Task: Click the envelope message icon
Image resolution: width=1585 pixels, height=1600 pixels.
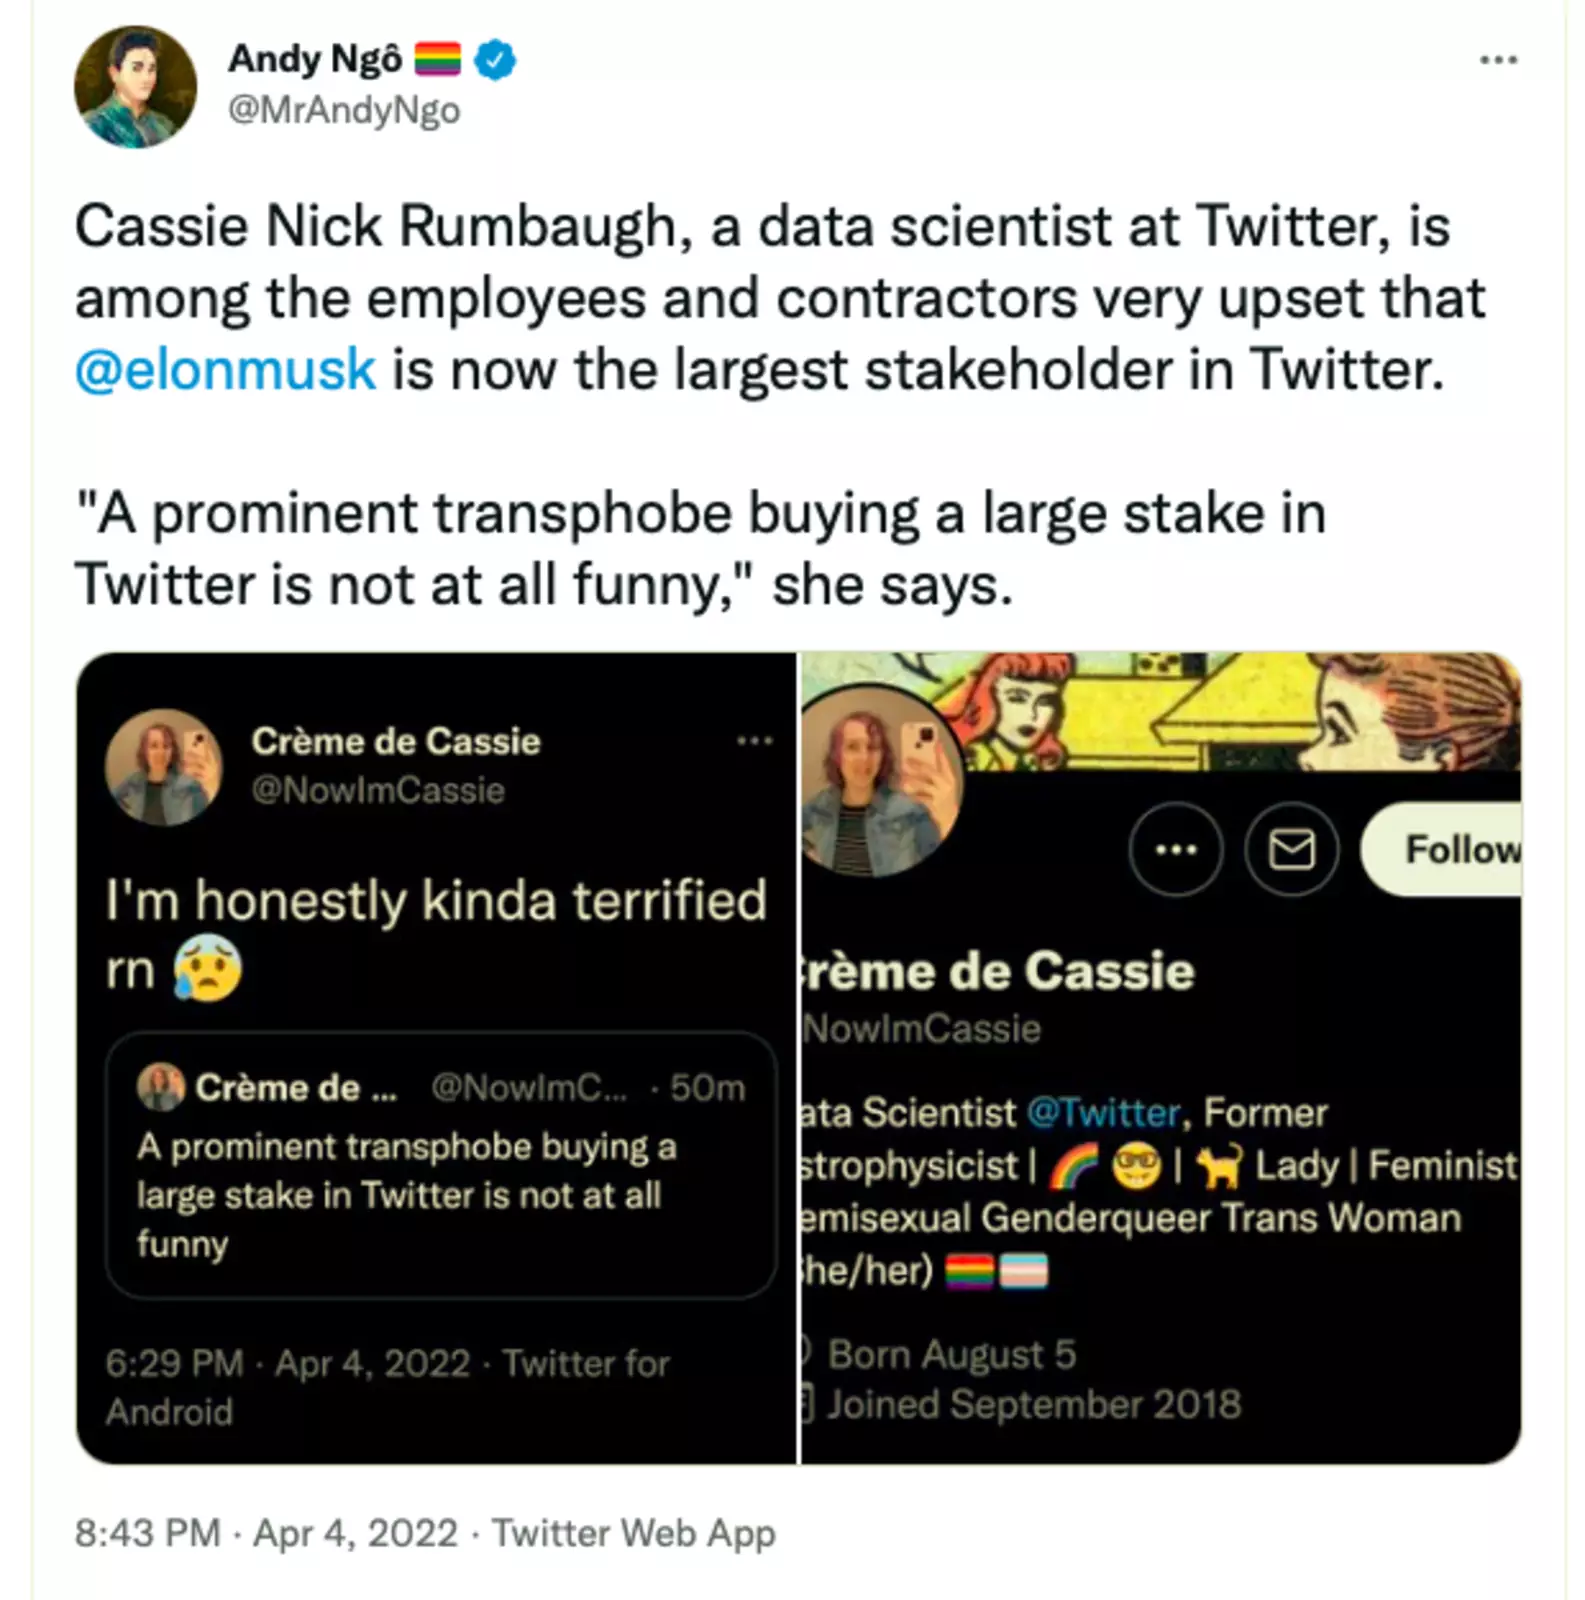Action: click(1291, 850)
